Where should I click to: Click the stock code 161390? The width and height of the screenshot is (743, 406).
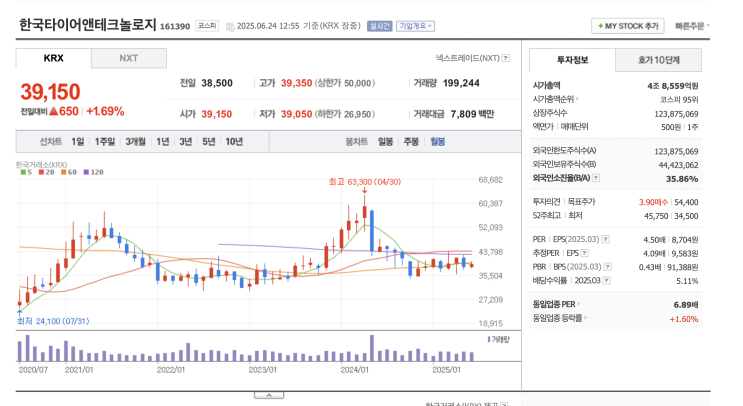point(175,27)
